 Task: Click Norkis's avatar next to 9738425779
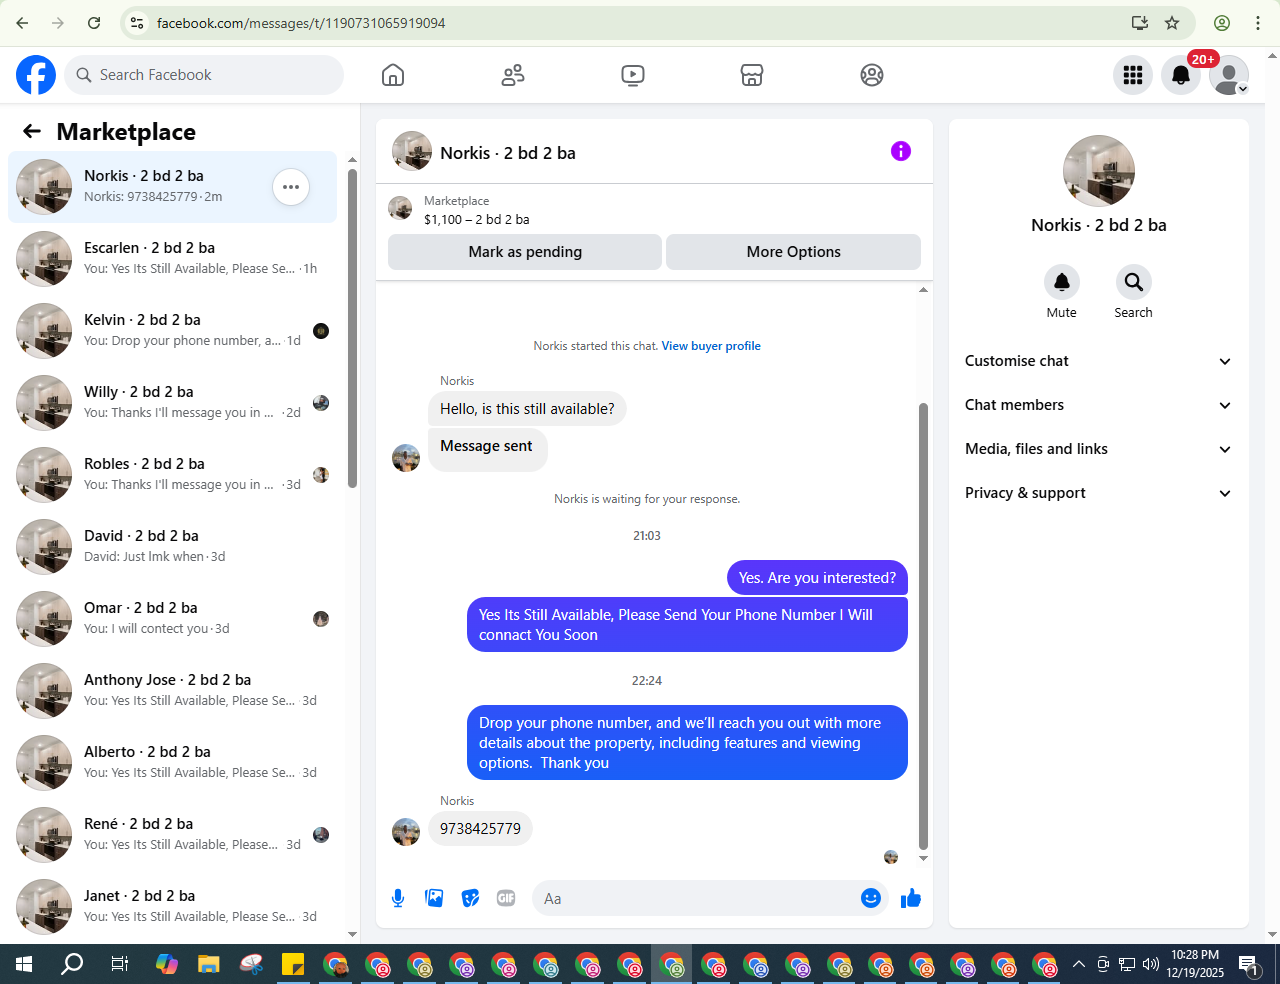[406, 832]
